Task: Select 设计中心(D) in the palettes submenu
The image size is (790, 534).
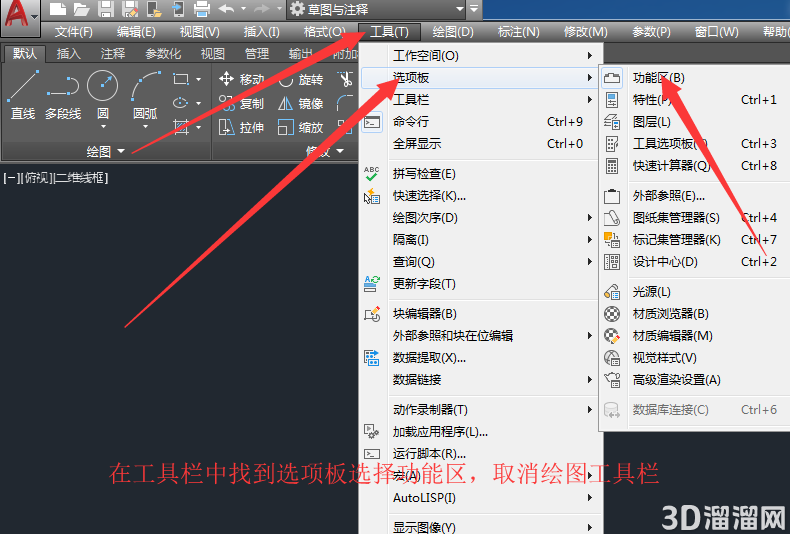Action: point(695,262)
